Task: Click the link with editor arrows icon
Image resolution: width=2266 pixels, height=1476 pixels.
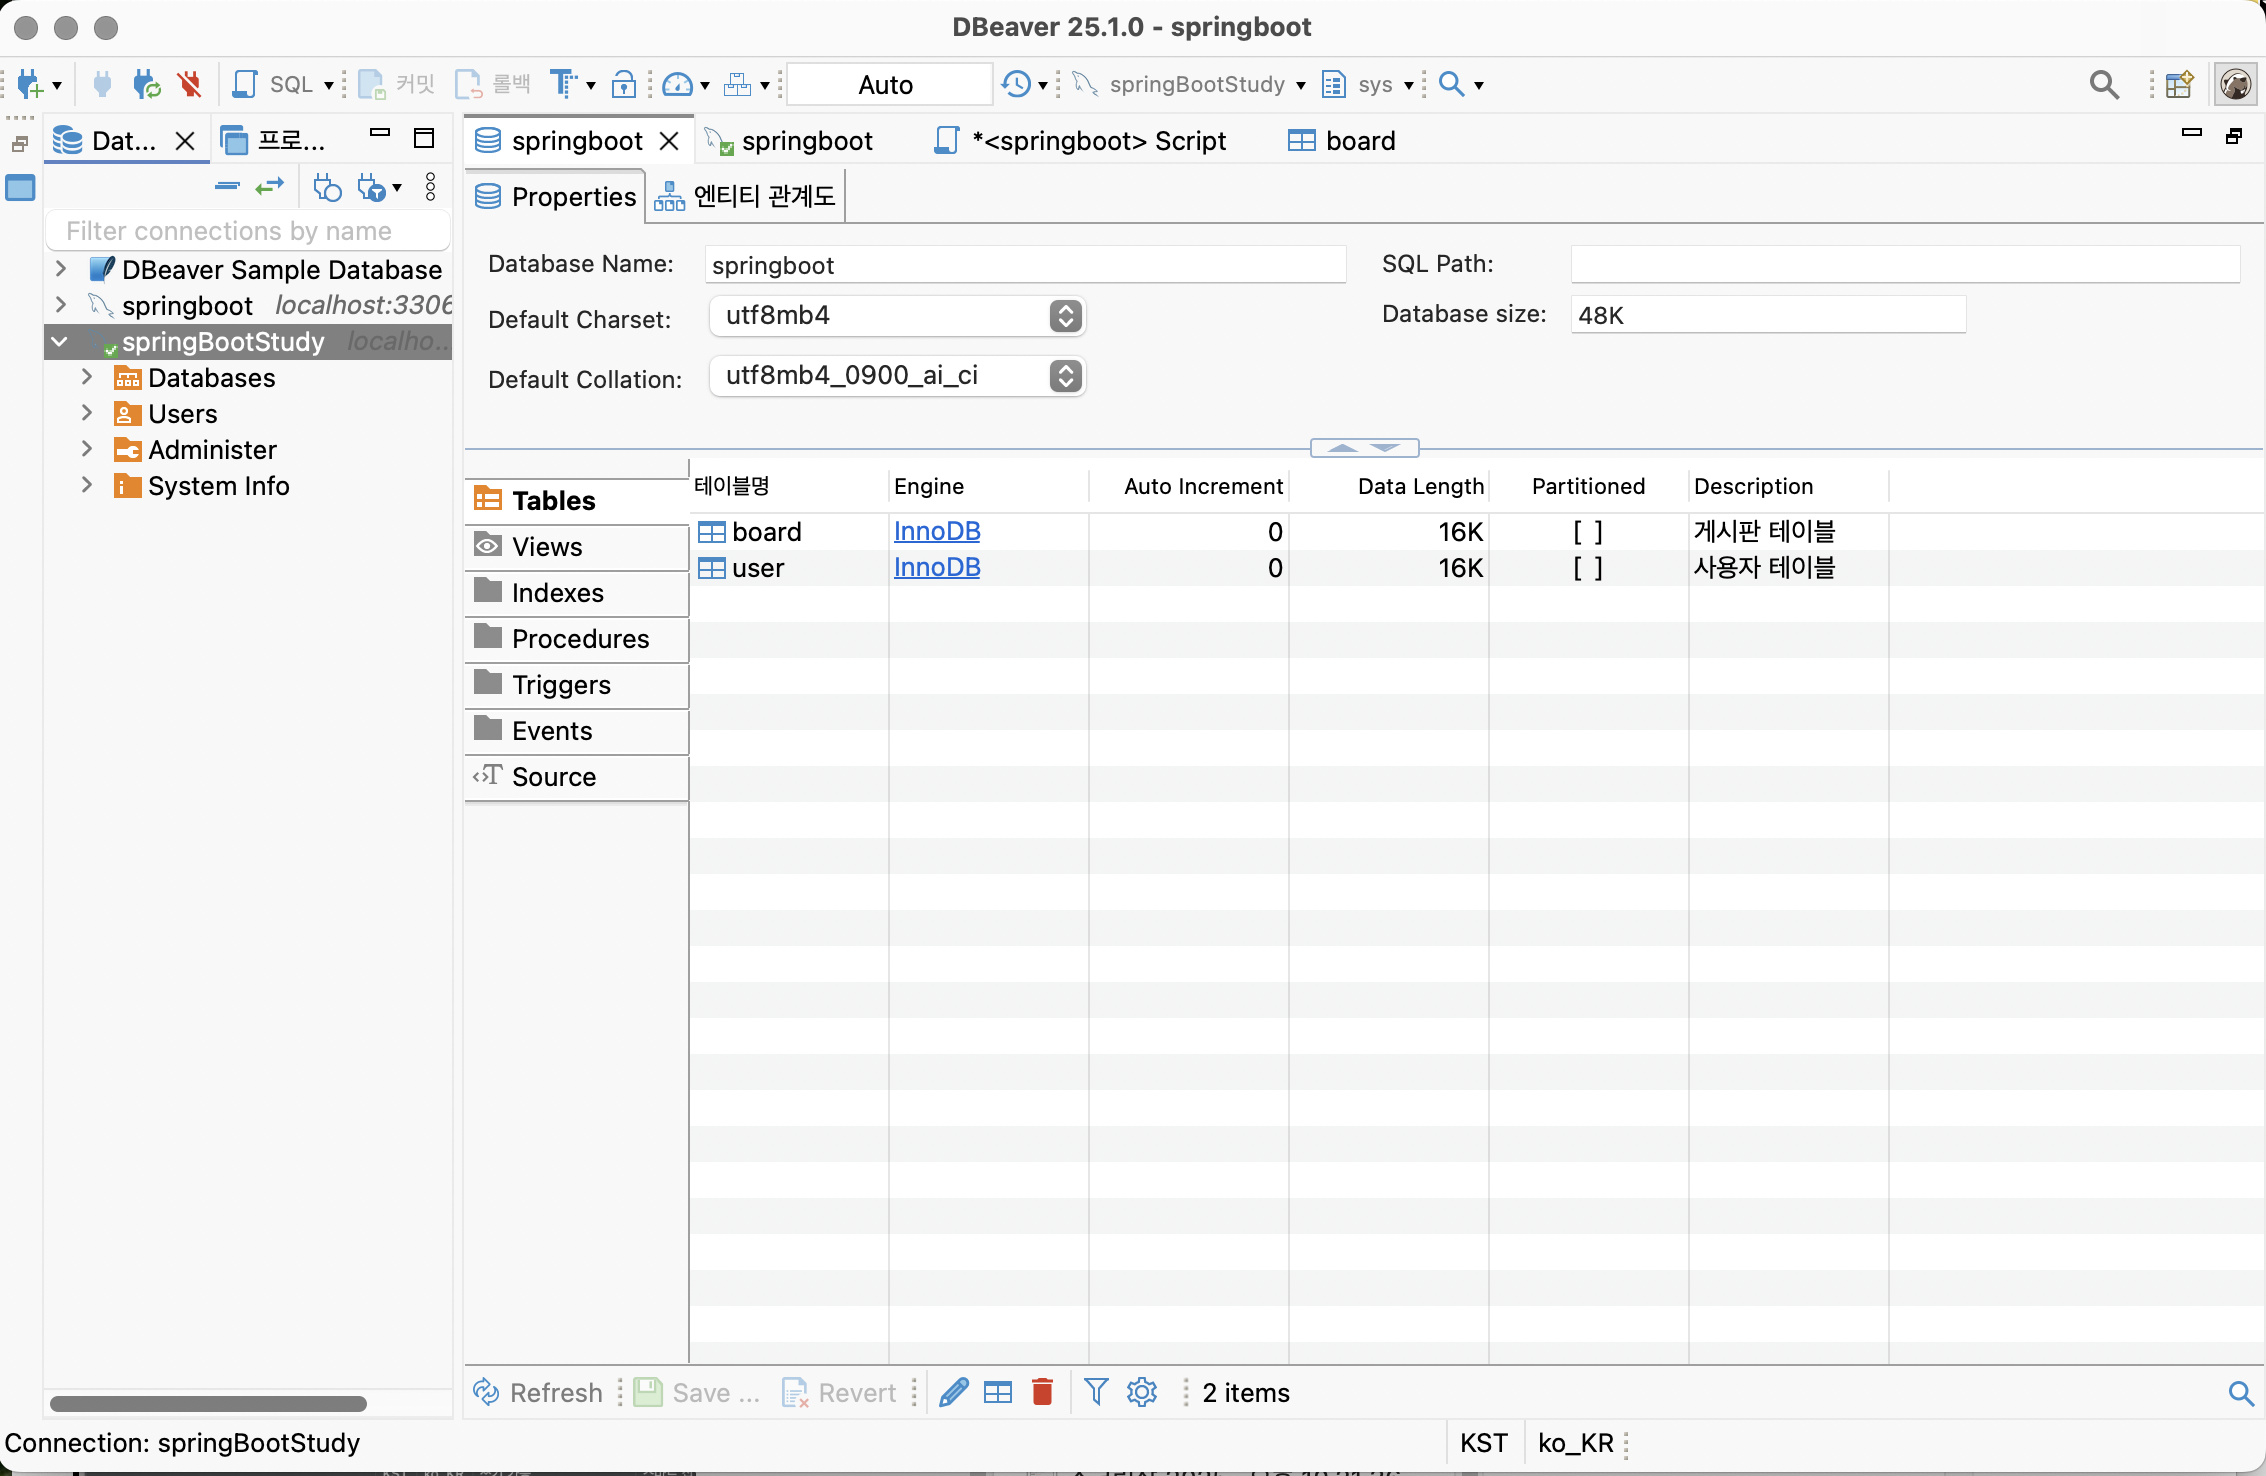Action: (270, 187)
